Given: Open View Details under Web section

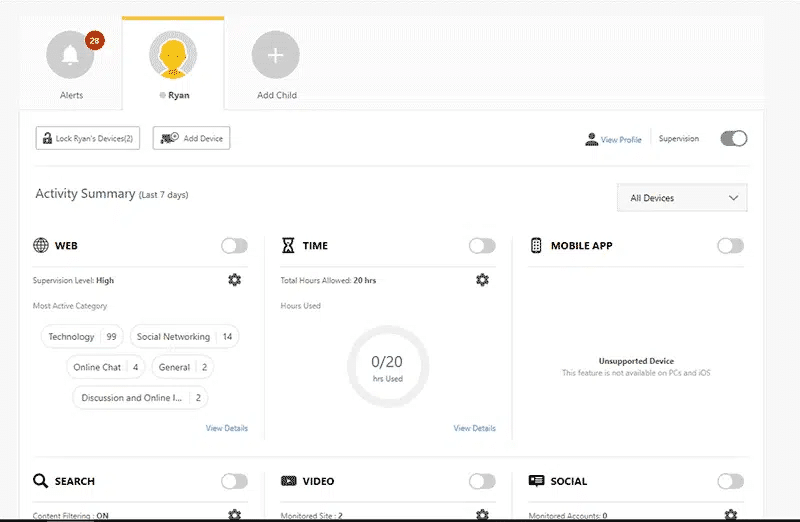Looking at the screenshot, I should pyautogui.click(x=227, y=428).
